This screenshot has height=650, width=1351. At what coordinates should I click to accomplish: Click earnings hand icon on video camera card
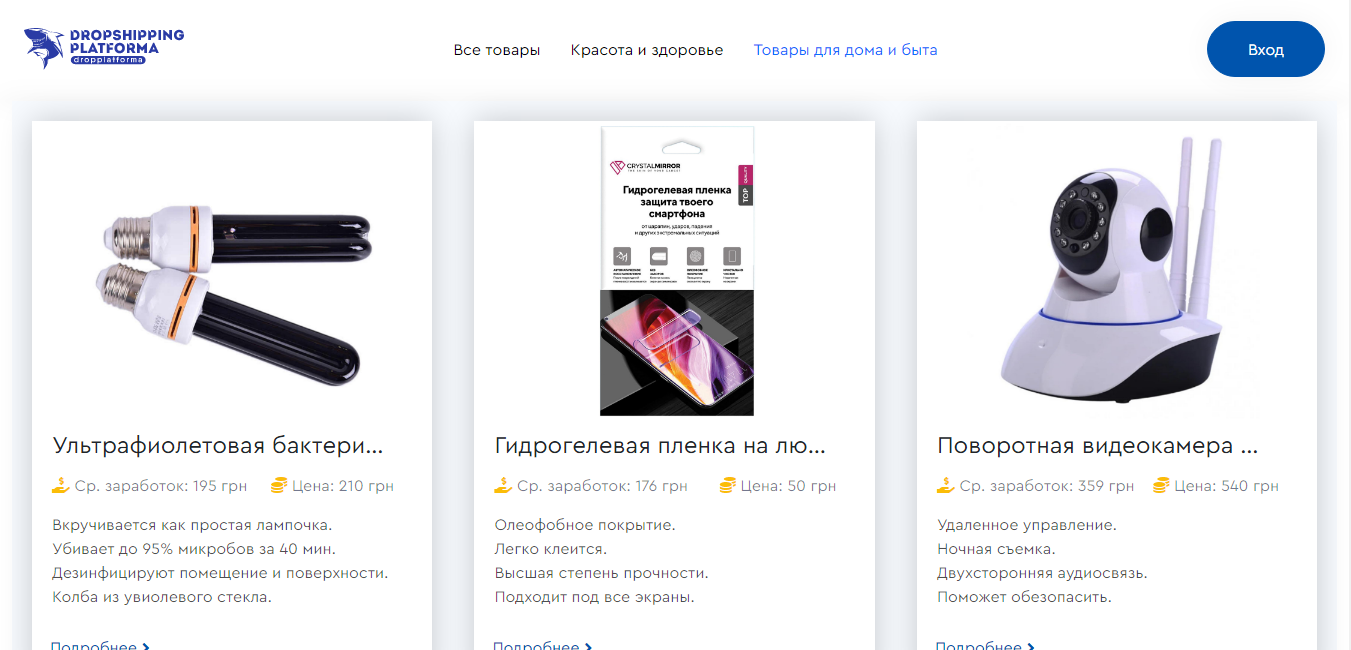945,486
